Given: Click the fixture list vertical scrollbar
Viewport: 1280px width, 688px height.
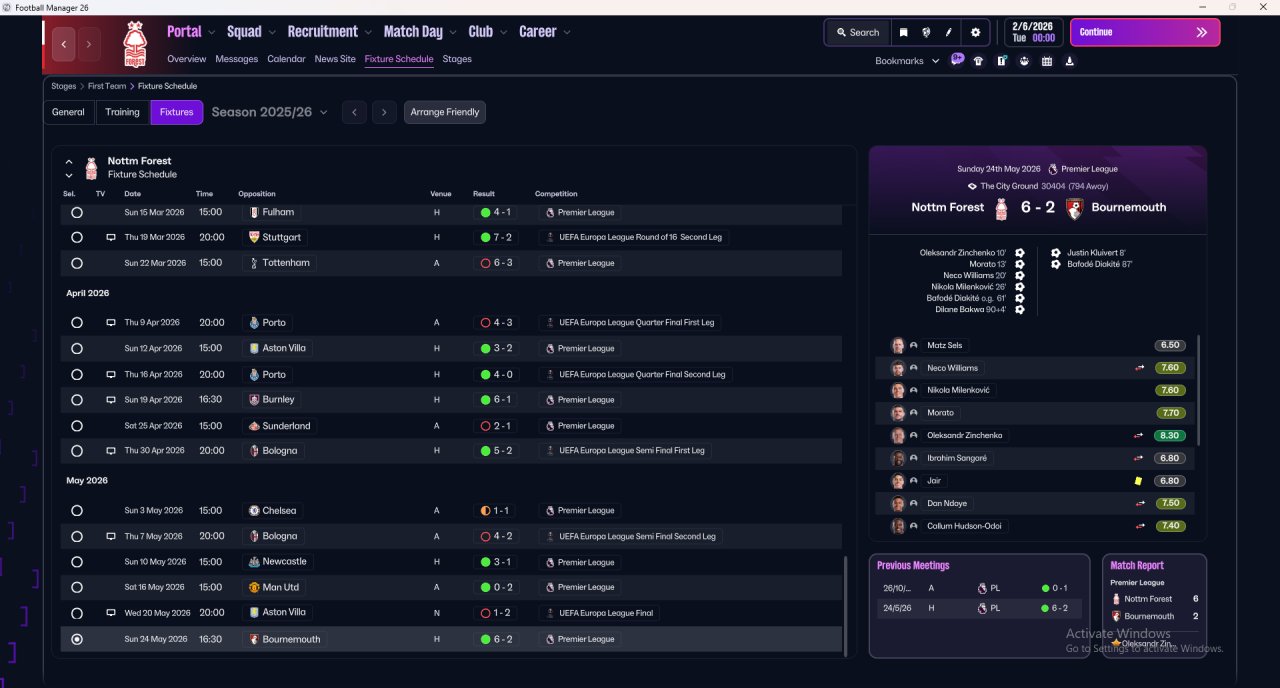Looking at the screenshot, I should (846, 606).
